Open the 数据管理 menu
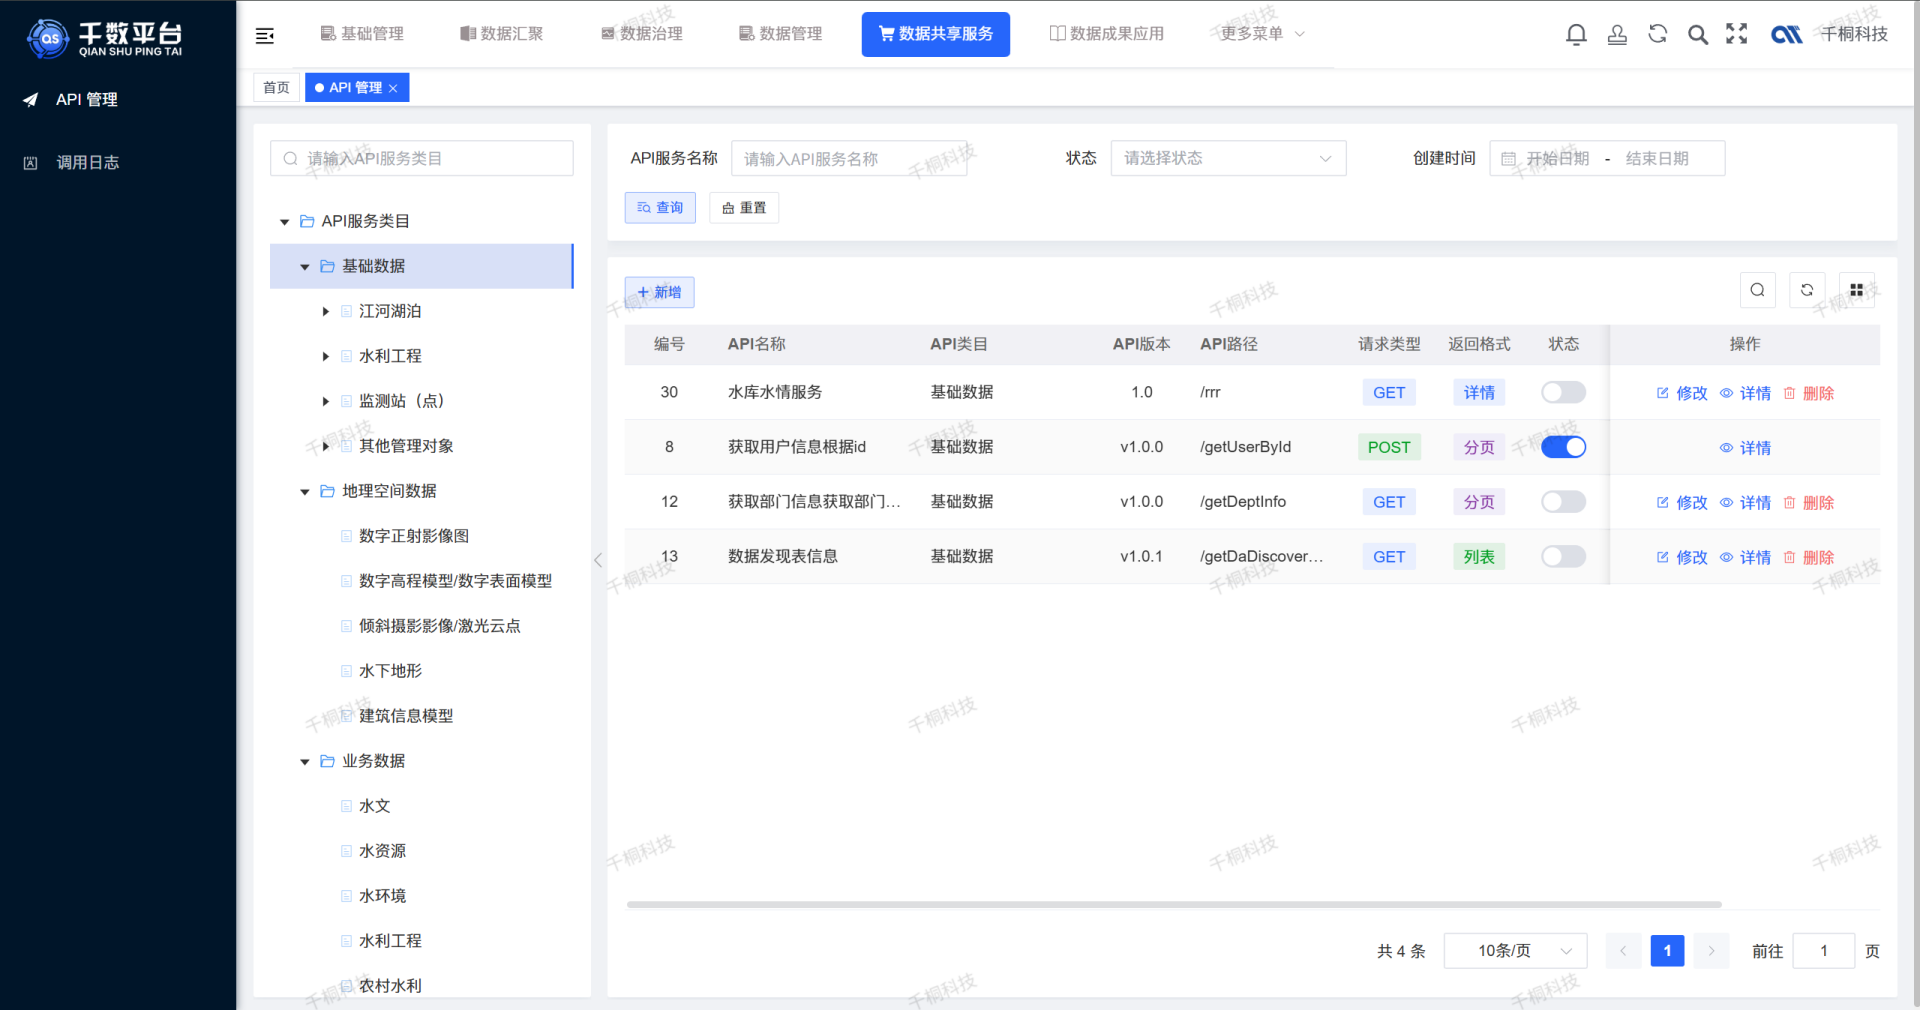Viewport: 1920px width, 1010px height. coord(781,34)
